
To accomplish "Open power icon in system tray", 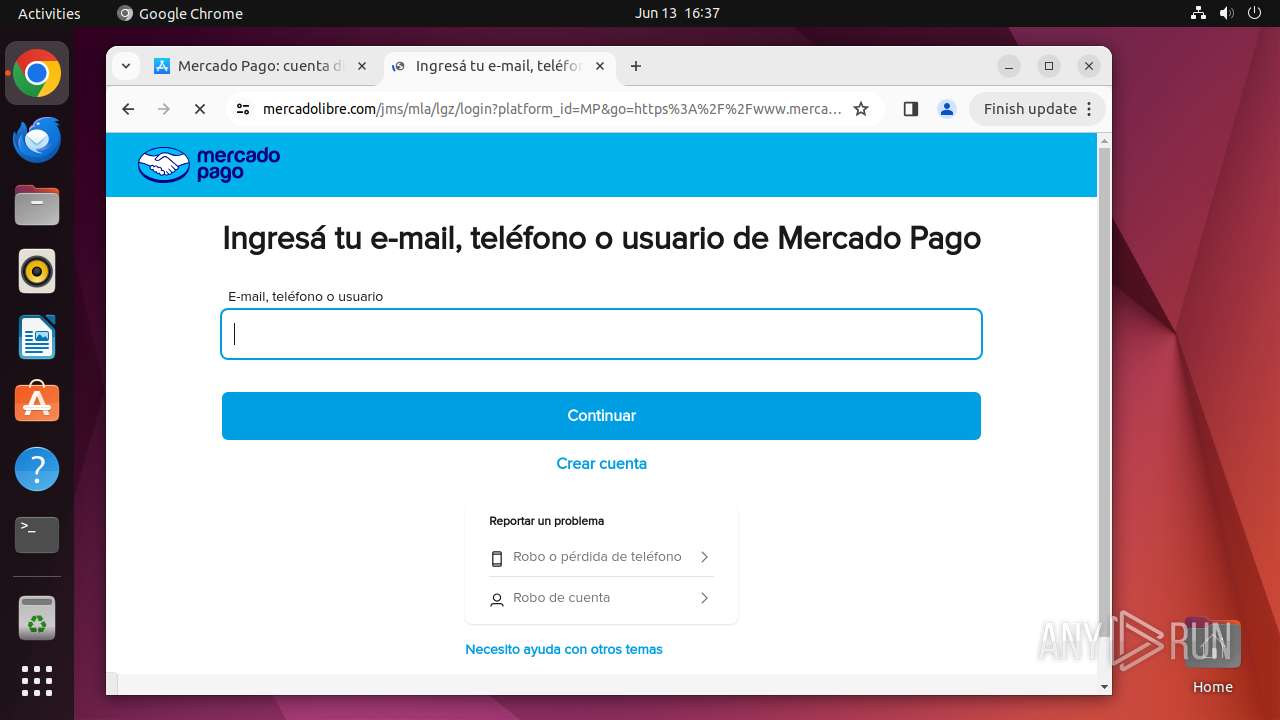I will click(x=1254, y=13).
